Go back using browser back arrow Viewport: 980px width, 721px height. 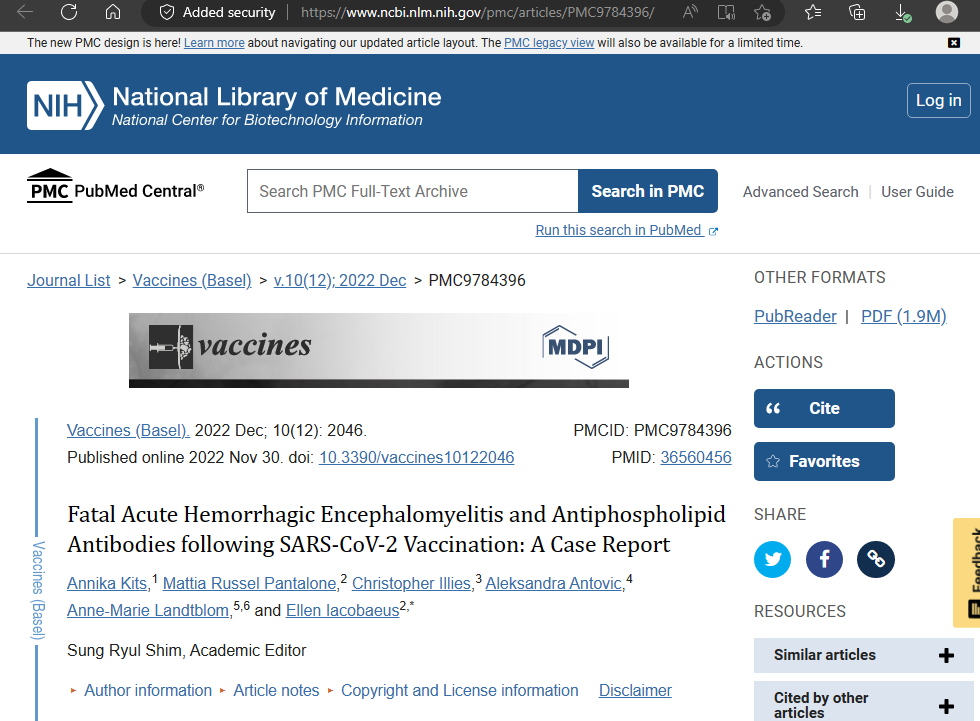25,12
